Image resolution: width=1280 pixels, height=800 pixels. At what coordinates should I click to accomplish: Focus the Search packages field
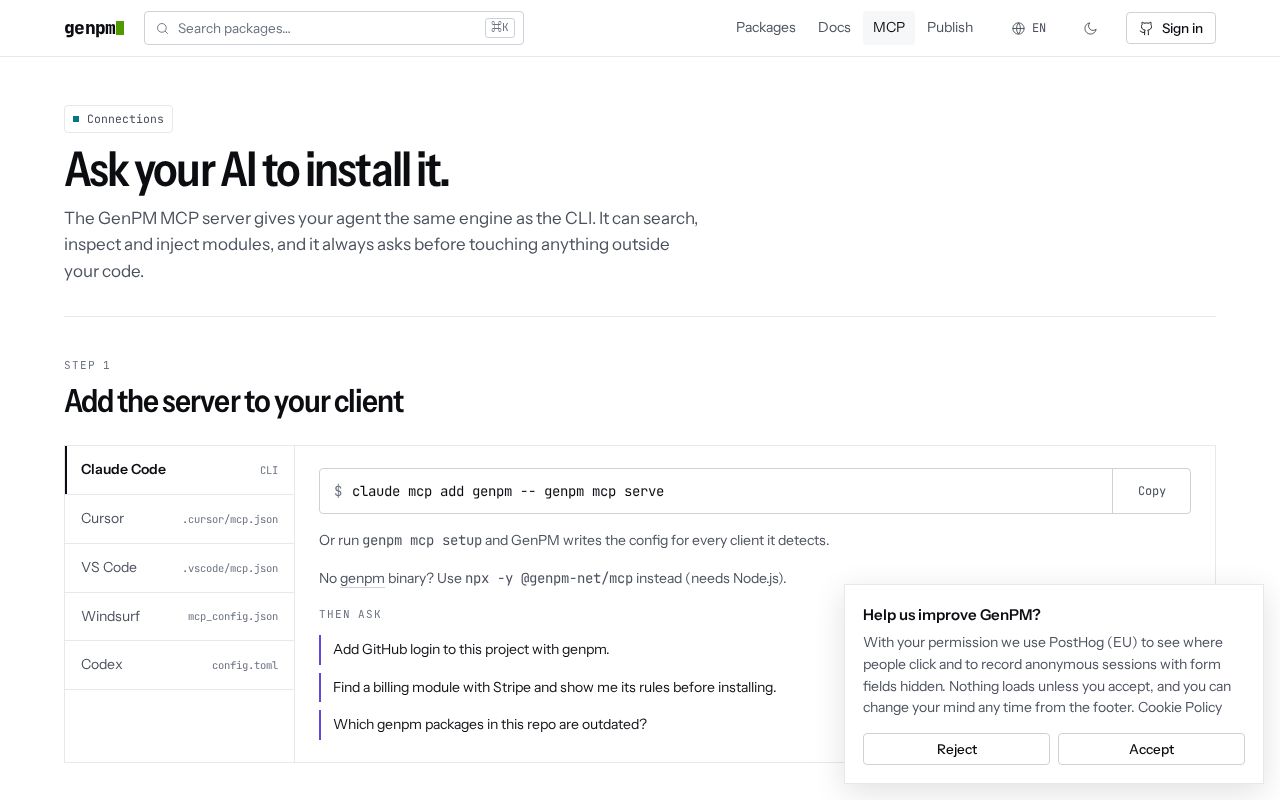pyautogui.click(x=334, y=28)
